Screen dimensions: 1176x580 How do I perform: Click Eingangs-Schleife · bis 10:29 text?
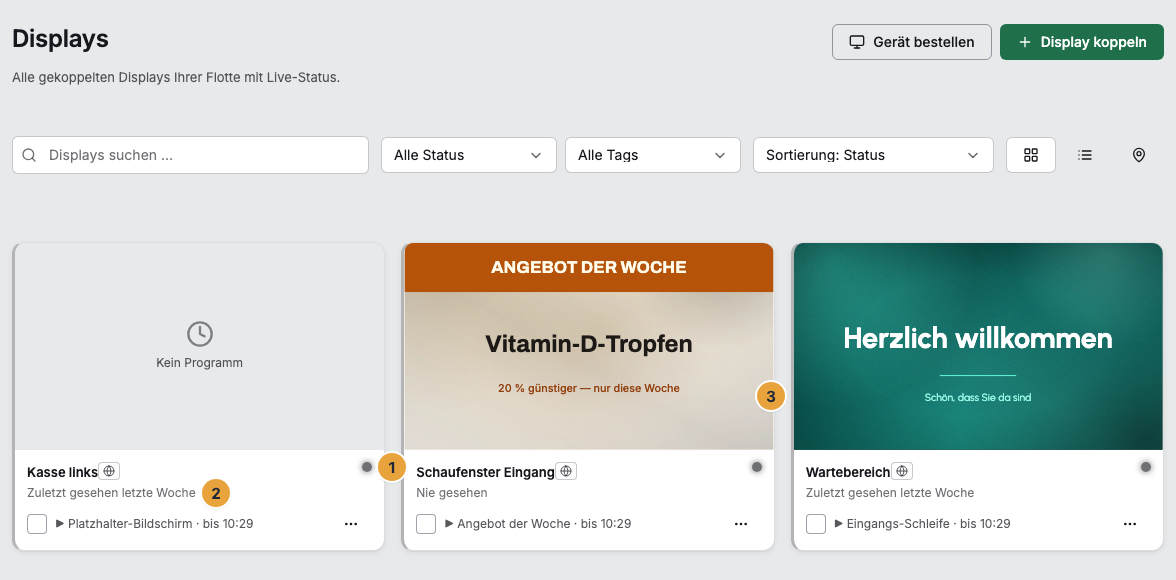tap(928, 524)
